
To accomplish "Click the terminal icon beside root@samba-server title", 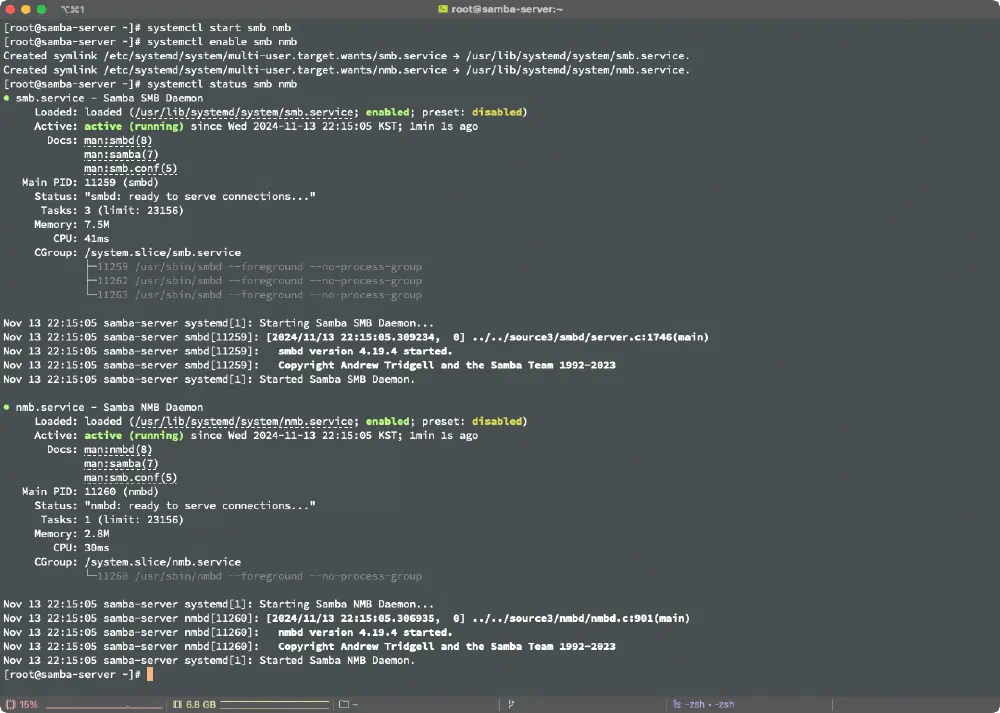I will click(x=443, y=7).
